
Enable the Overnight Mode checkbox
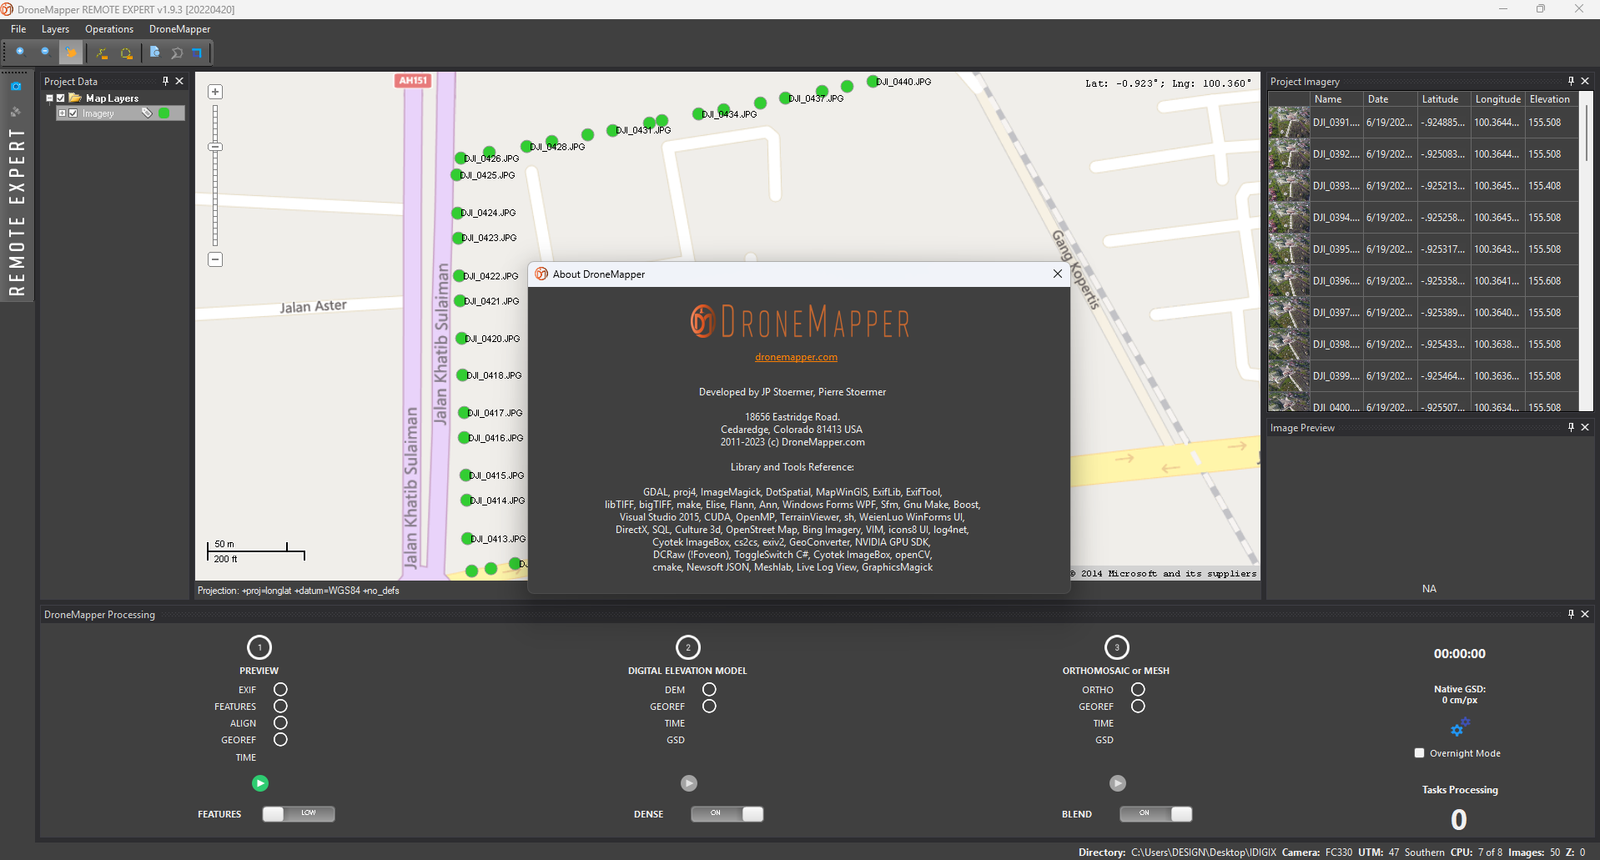(x=1419, y=753)
